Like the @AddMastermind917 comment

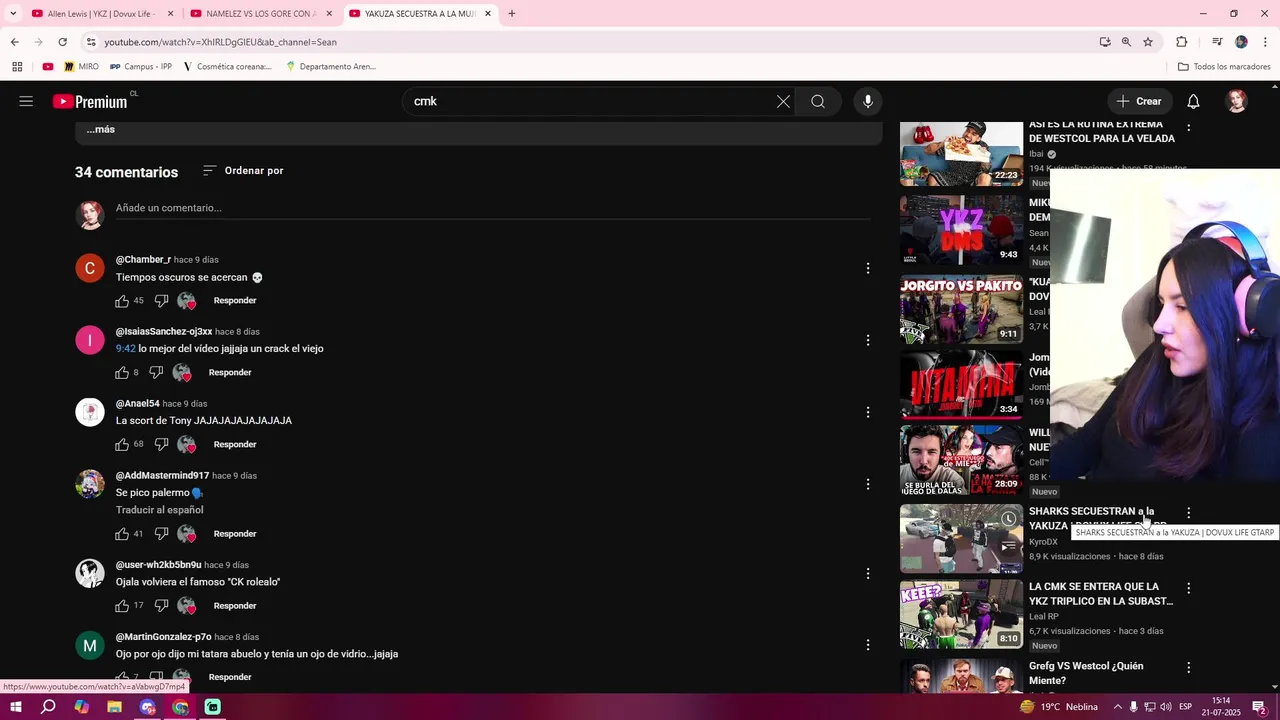[x=122, y=534]
